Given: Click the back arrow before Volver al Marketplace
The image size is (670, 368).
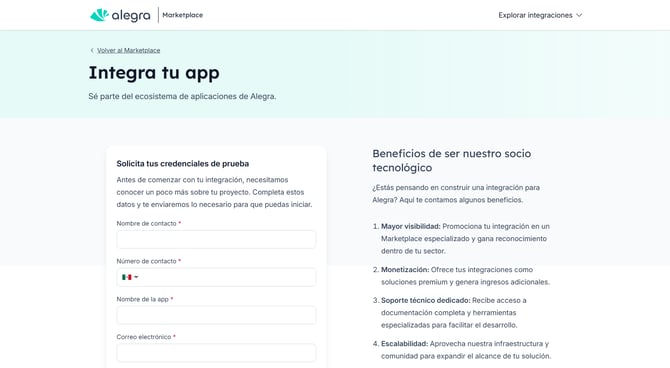Looking at the screenshot, I should pos(92,50).
